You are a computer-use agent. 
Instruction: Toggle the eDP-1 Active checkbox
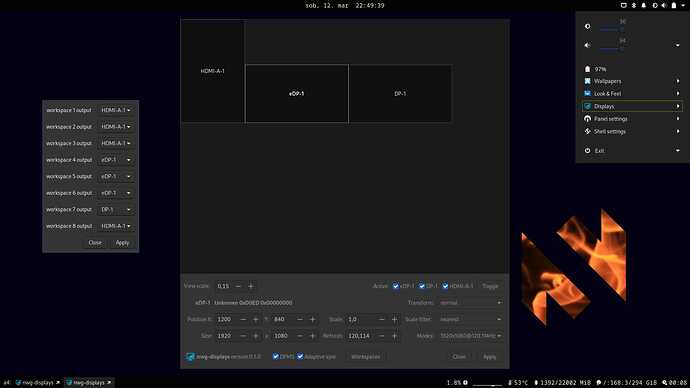tap(396, 286)
